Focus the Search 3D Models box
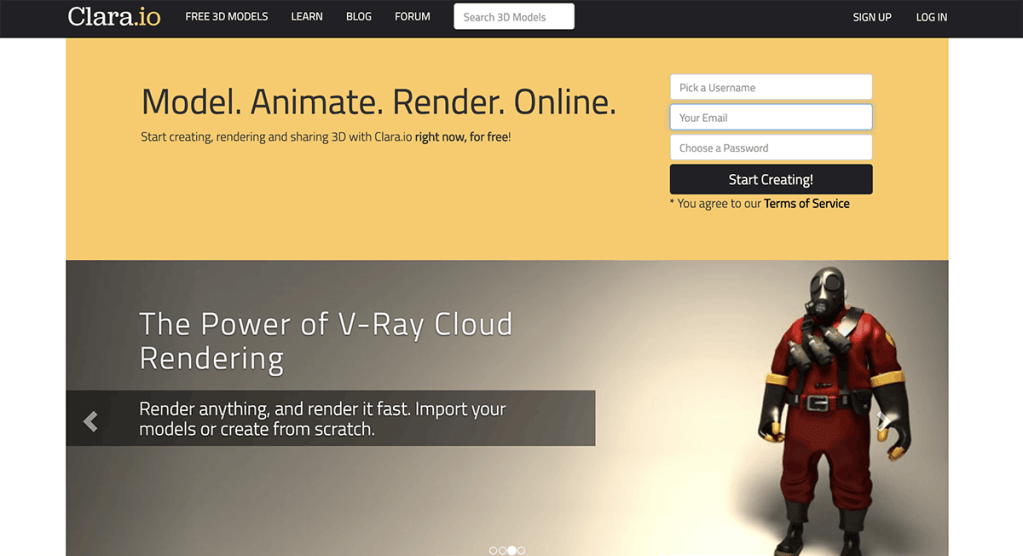Screen dimensions: 1023x556 (x=514, y=17)
